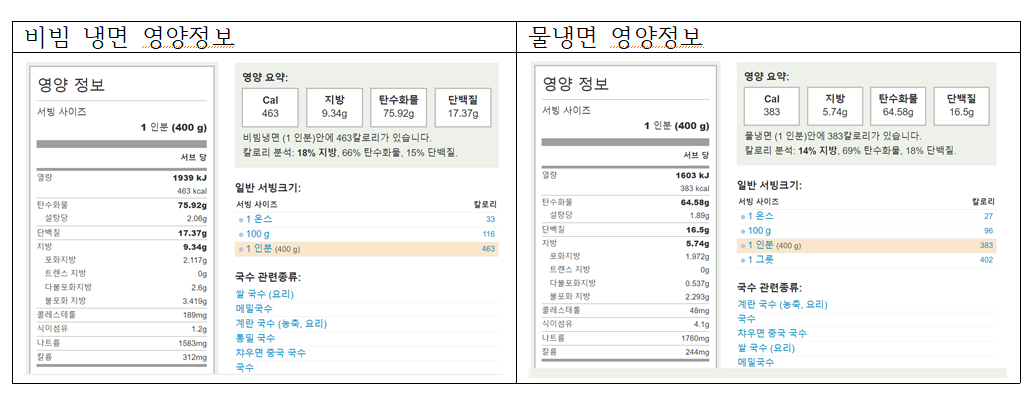The image size is (1031, 395).
Task: Click the 비빔 냉면 영양정보 heading
Action: [130, 37]
